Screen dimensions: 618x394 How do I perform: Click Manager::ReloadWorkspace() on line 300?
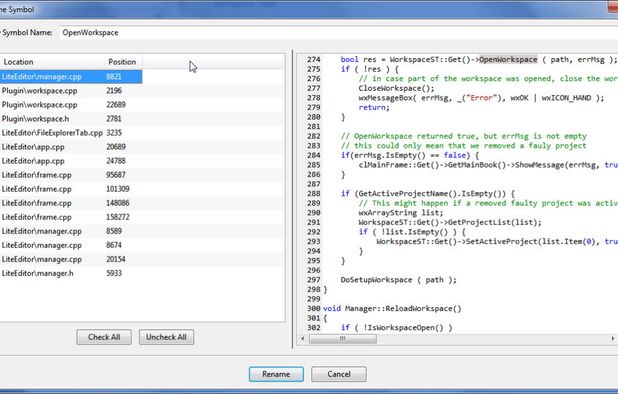(403, 309)
